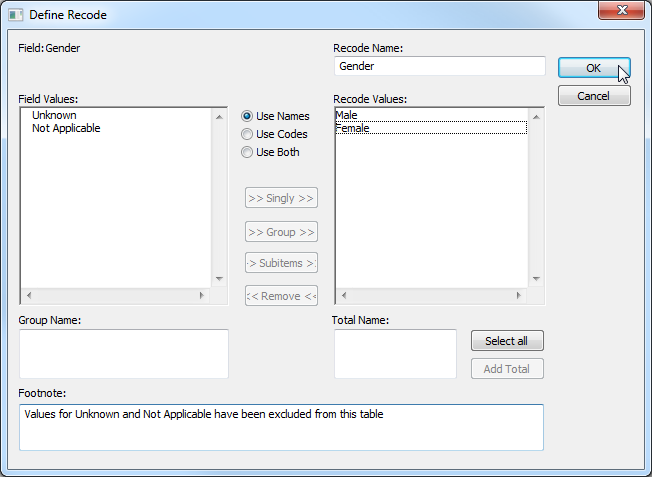
Task: Select Male in Recode Values list
Action: coord(347,116)
